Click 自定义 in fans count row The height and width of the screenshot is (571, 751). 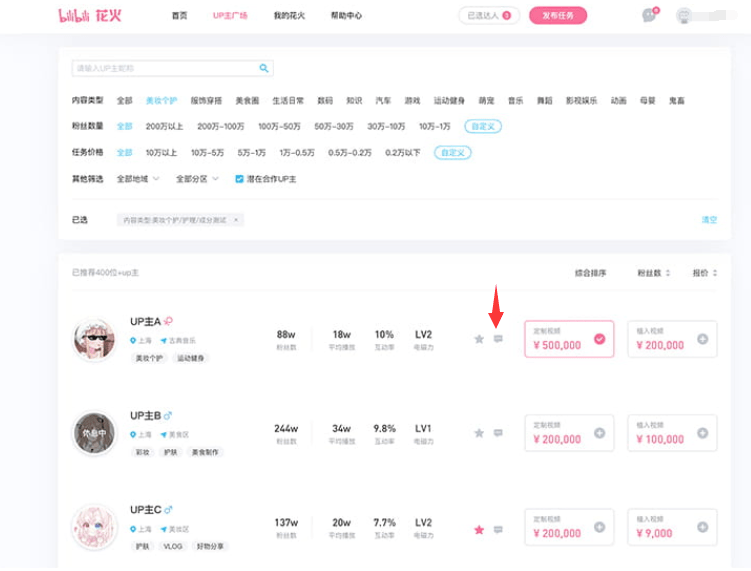[x=483, y=126]
